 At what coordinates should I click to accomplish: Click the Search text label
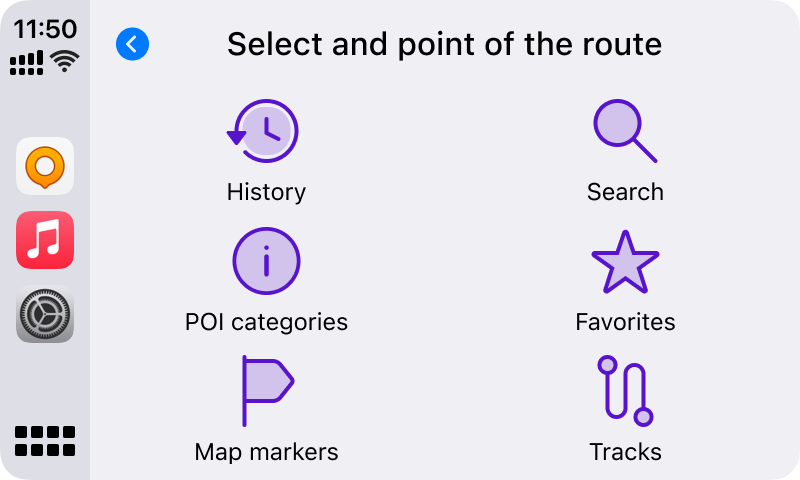[x=625, y=192]
